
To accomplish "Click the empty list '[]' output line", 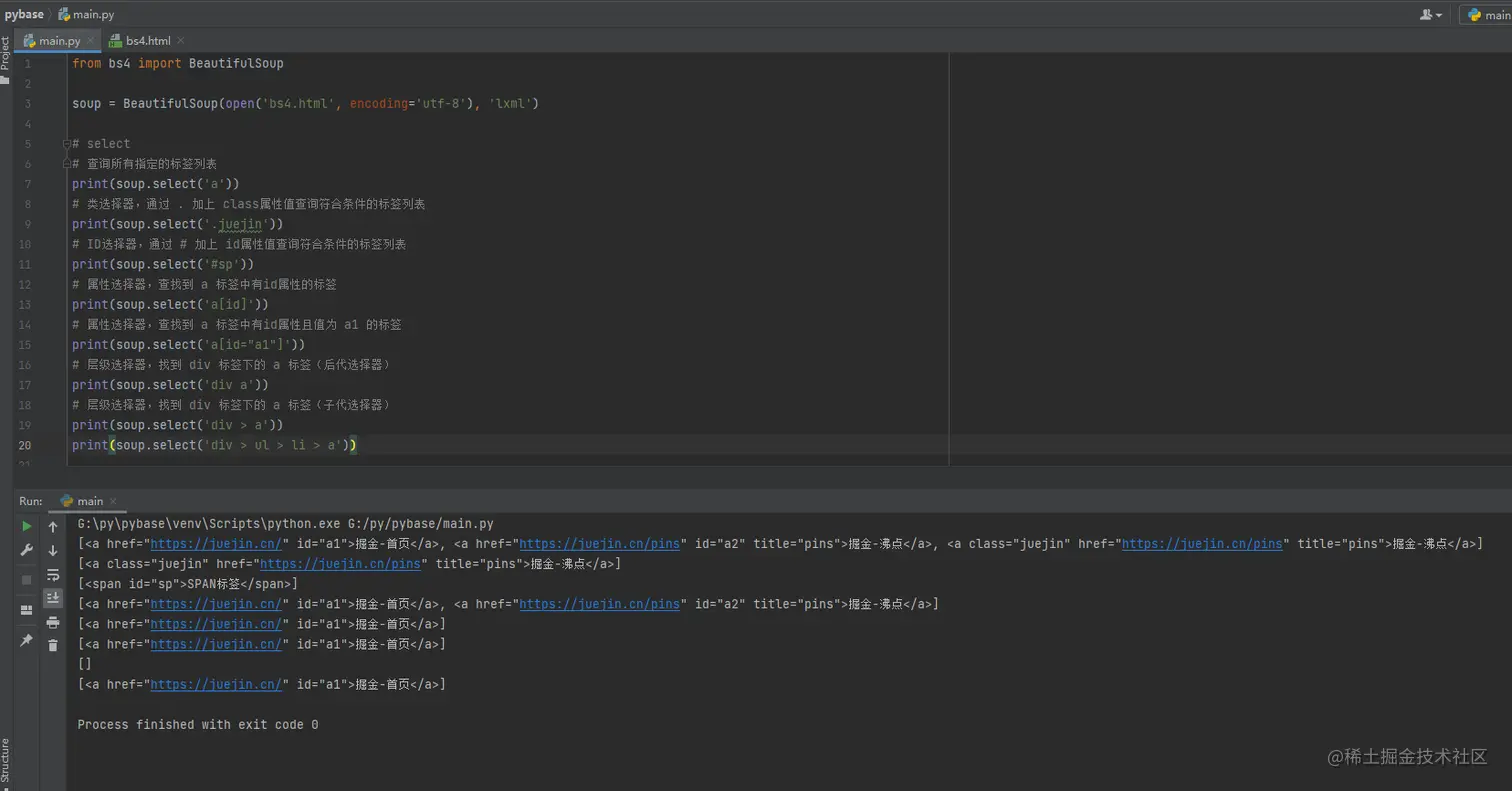I will (x=85, y=664).
